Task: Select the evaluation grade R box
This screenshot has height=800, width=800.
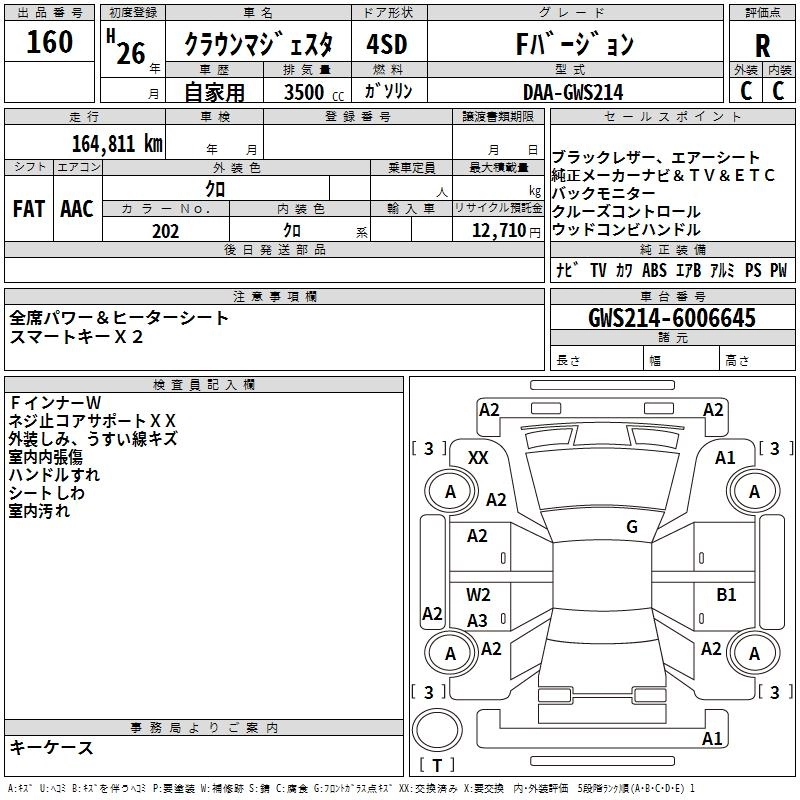Action: [762, 44]
